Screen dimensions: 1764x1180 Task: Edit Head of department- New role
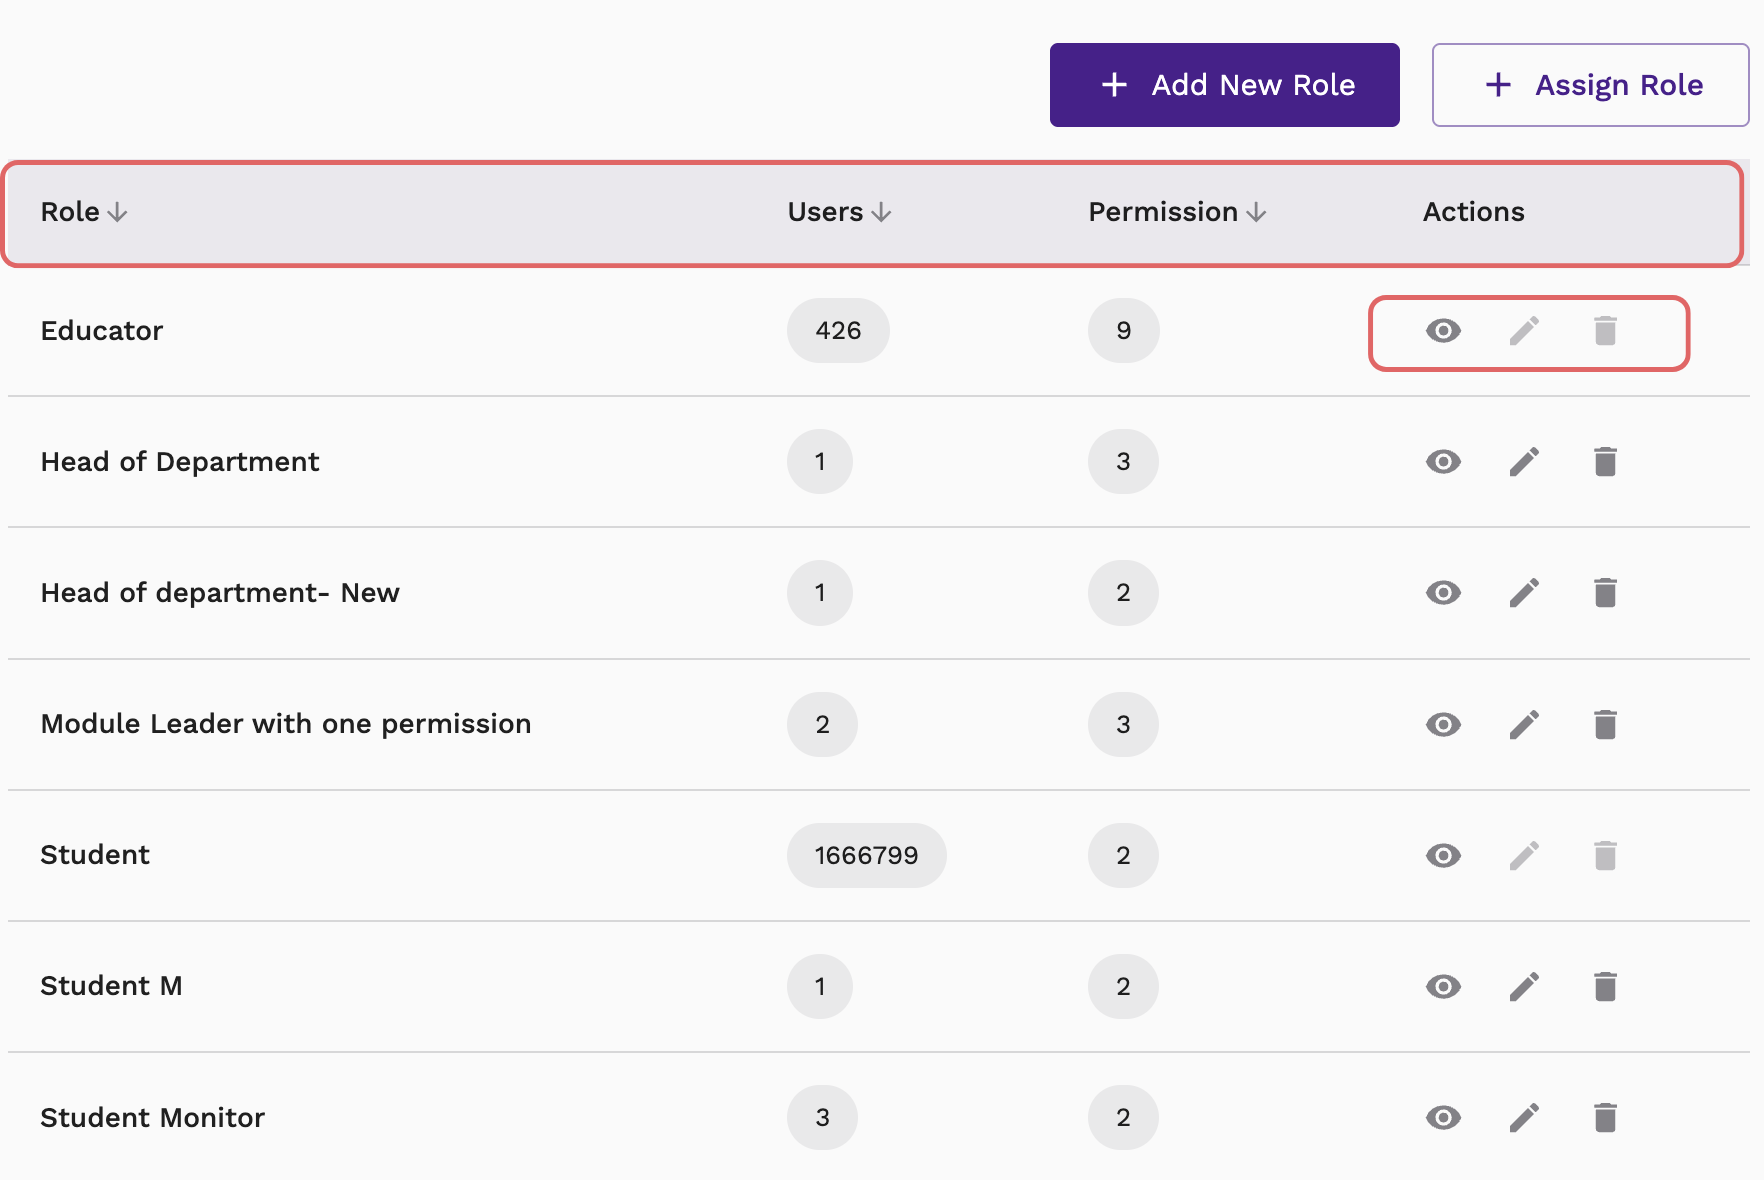(1524, 593)
